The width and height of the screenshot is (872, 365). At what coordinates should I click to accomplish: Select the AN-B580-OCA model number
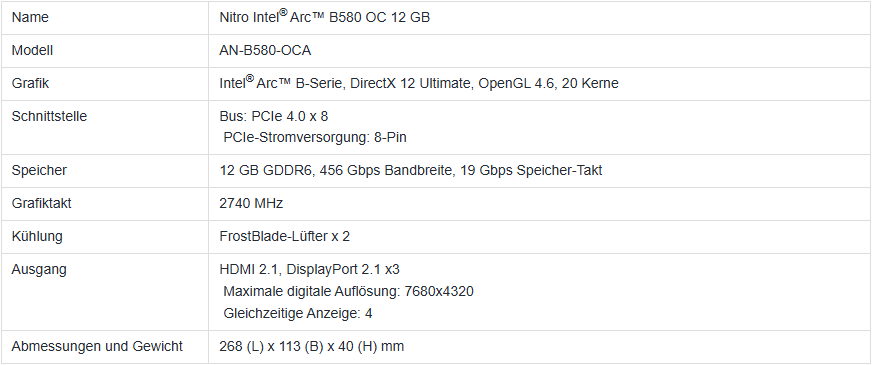point(265,51)
